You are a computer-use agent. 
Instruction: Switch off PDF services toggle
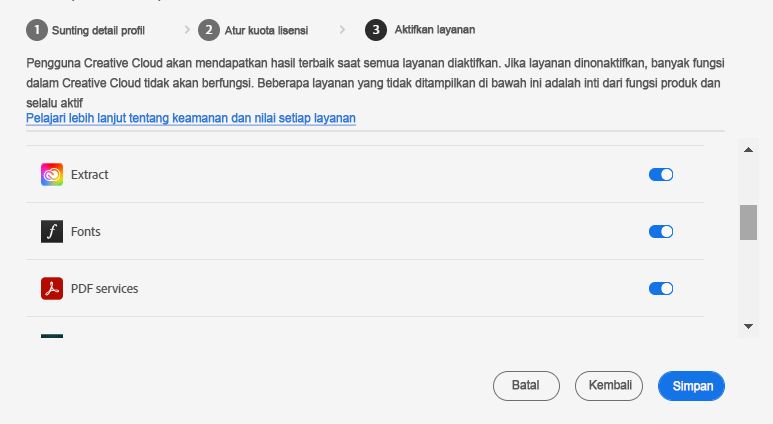point(661,288)
